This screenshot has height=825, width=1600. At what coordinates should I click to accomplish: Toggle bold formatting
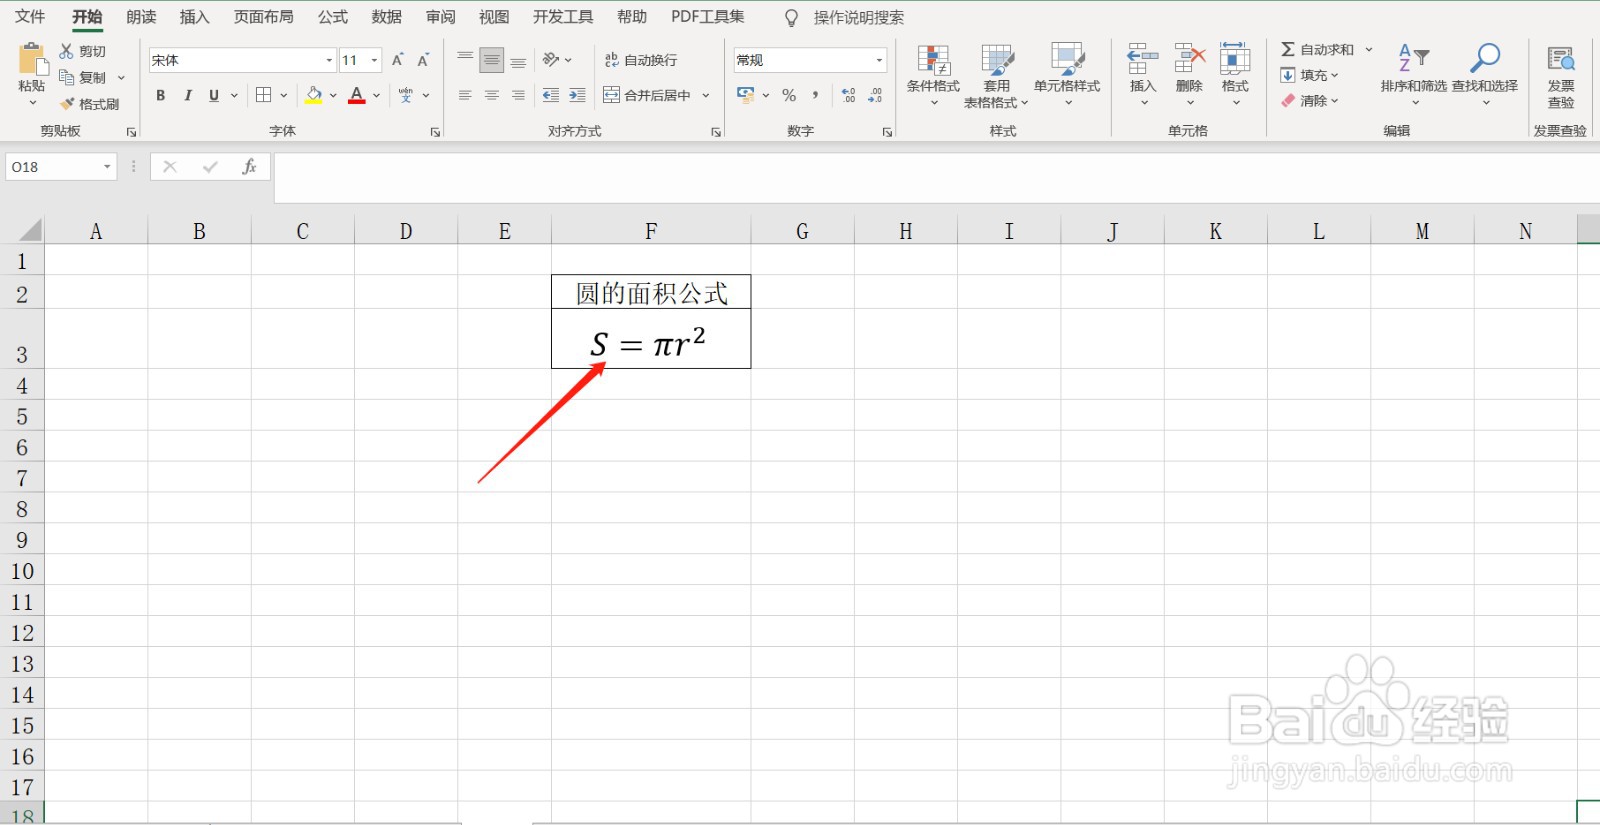coord(160,95)
